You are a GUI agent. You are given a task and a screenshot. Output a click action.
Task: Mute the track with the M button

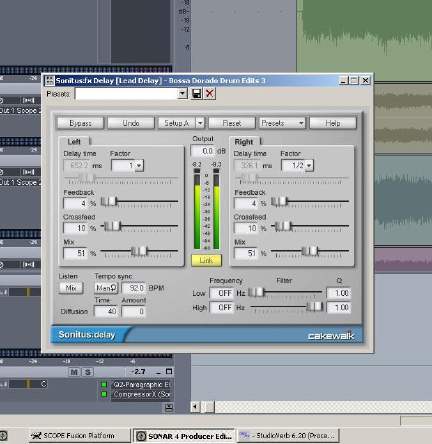[74, 372]
